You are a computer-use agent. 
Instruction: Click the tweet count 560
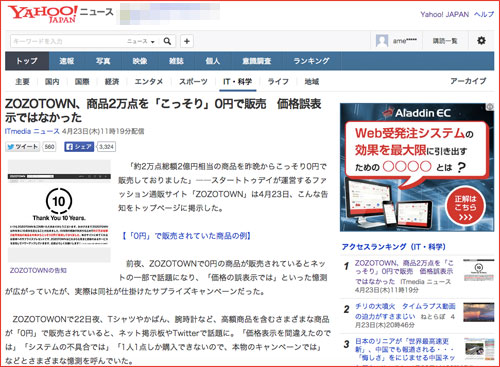49,147
